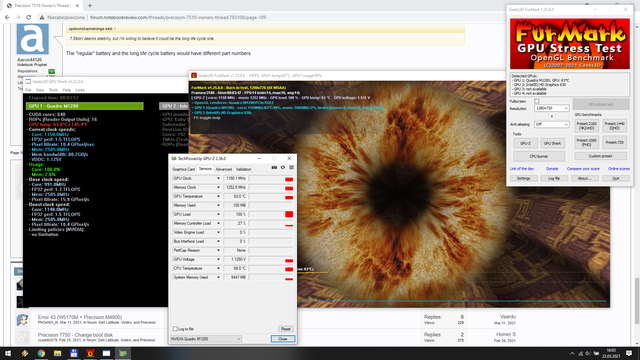Open Chrome from the taskbar
This screenshot has width=640, height=360.
[41, 353]
